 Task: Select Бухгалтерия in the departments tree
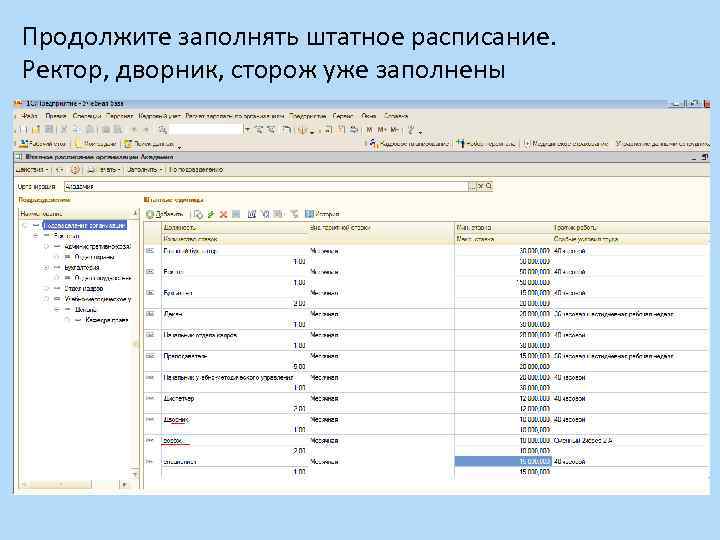(82, 267)
